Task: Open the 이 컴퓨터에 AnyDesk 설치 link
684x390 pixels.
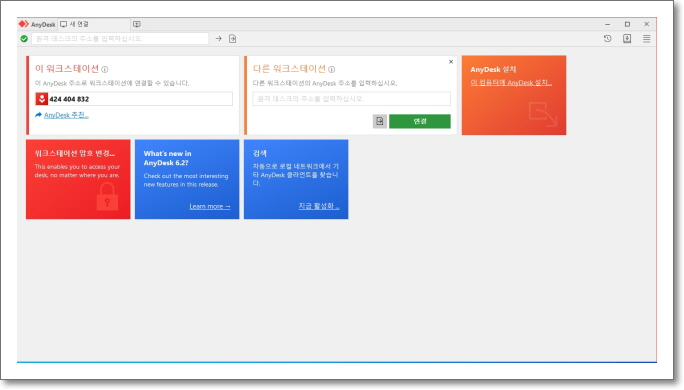Action: coord(511,83)
